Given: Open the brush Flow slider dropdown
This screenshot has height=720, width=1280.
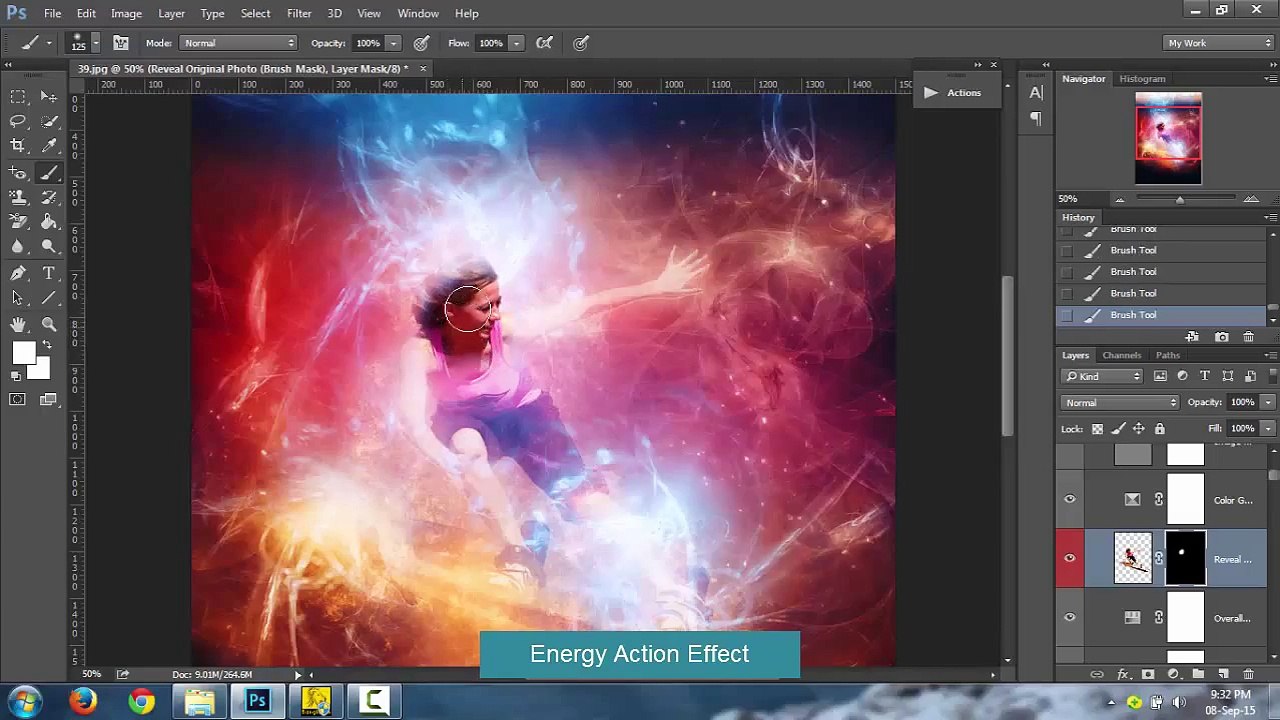Looking at the screenshot, I should 516,43.
